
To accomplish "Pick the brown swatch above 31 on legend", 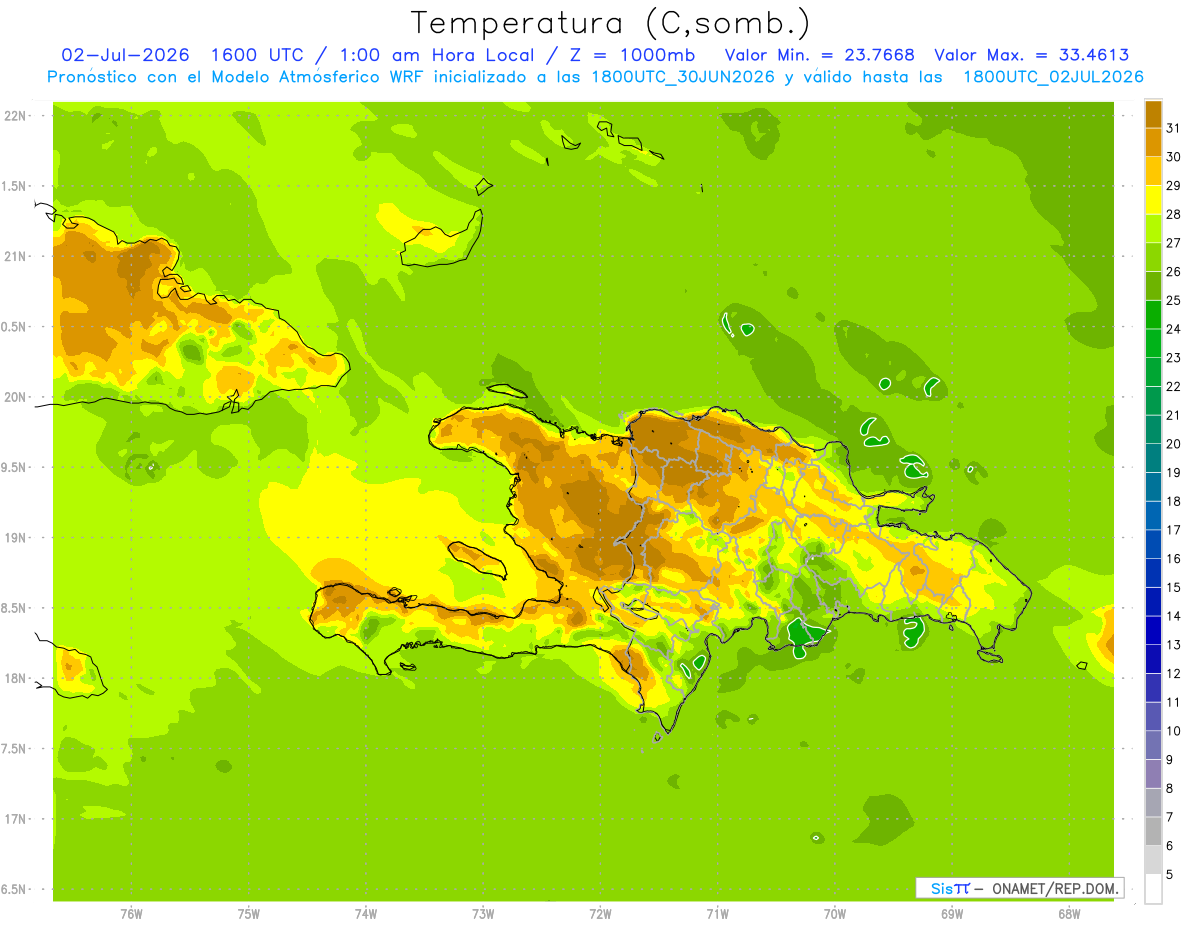I will 1153,114.
